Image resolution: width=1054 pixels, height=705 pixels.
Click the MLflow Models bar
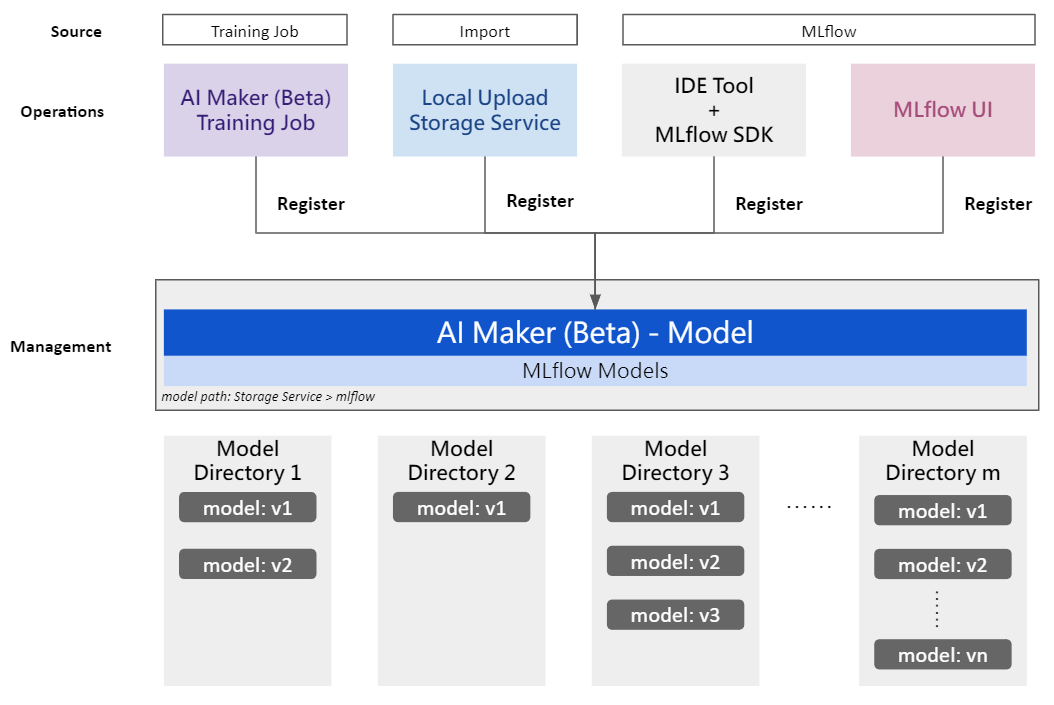(x=596, y=371)
